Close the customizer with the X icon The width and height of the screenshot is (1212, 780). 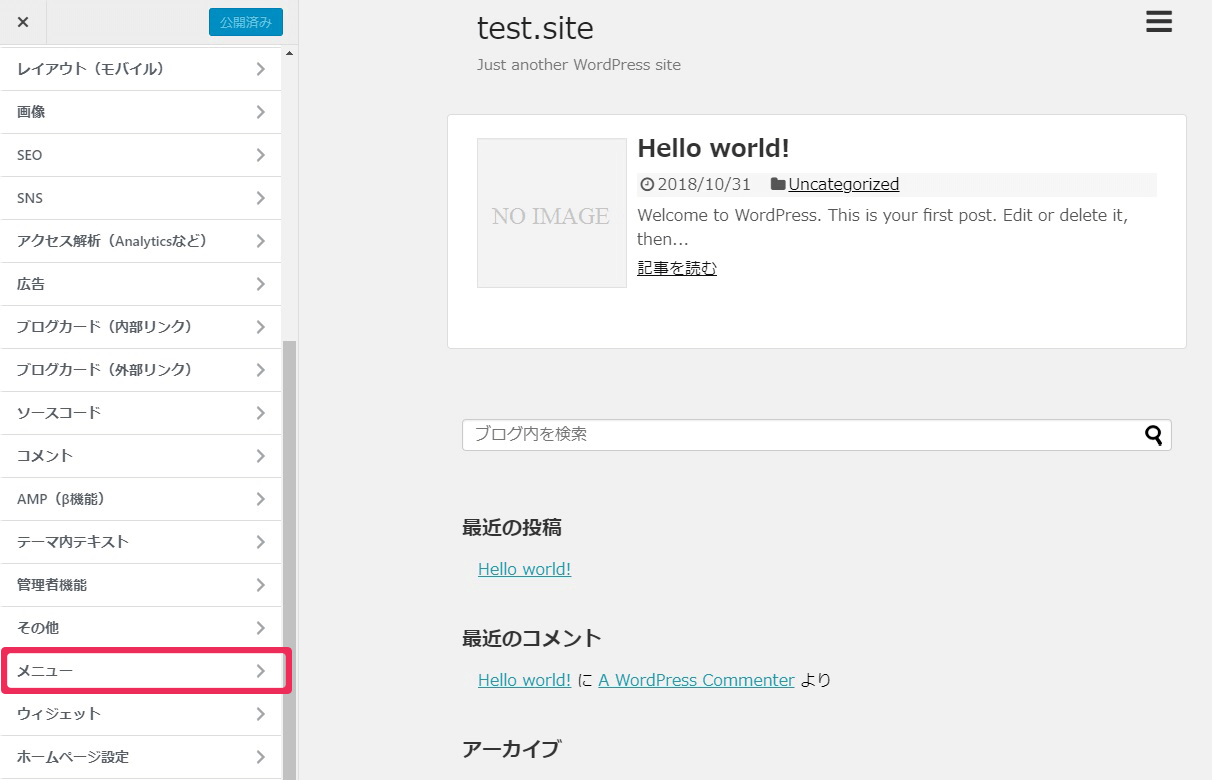[23, 22]
